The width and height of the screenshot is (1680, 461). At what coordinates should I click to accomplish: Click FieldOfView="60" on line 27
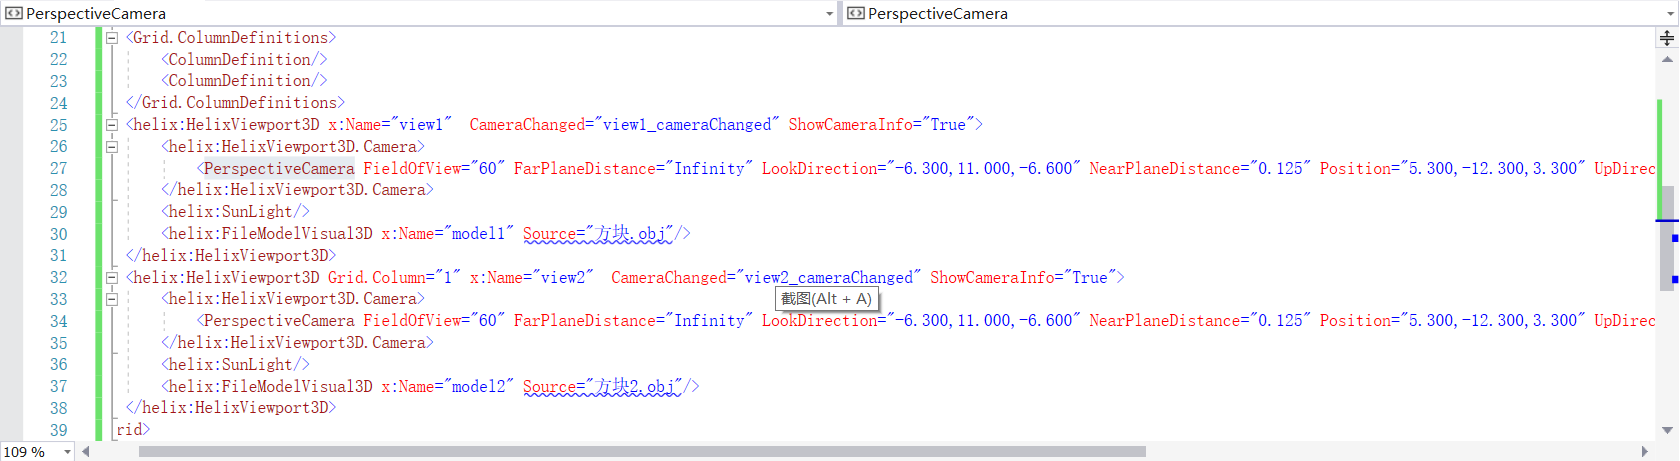[434, 169]
